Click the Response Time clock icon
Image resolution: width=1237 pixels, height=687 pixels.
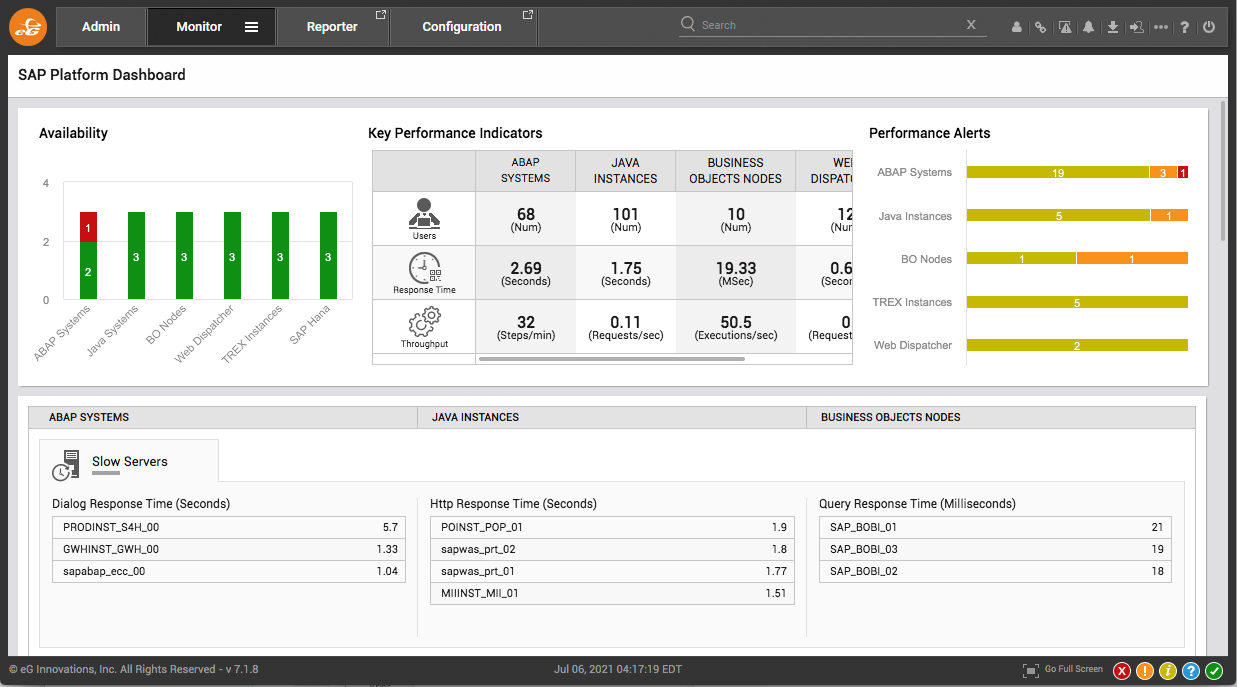[x=424, y=268]
